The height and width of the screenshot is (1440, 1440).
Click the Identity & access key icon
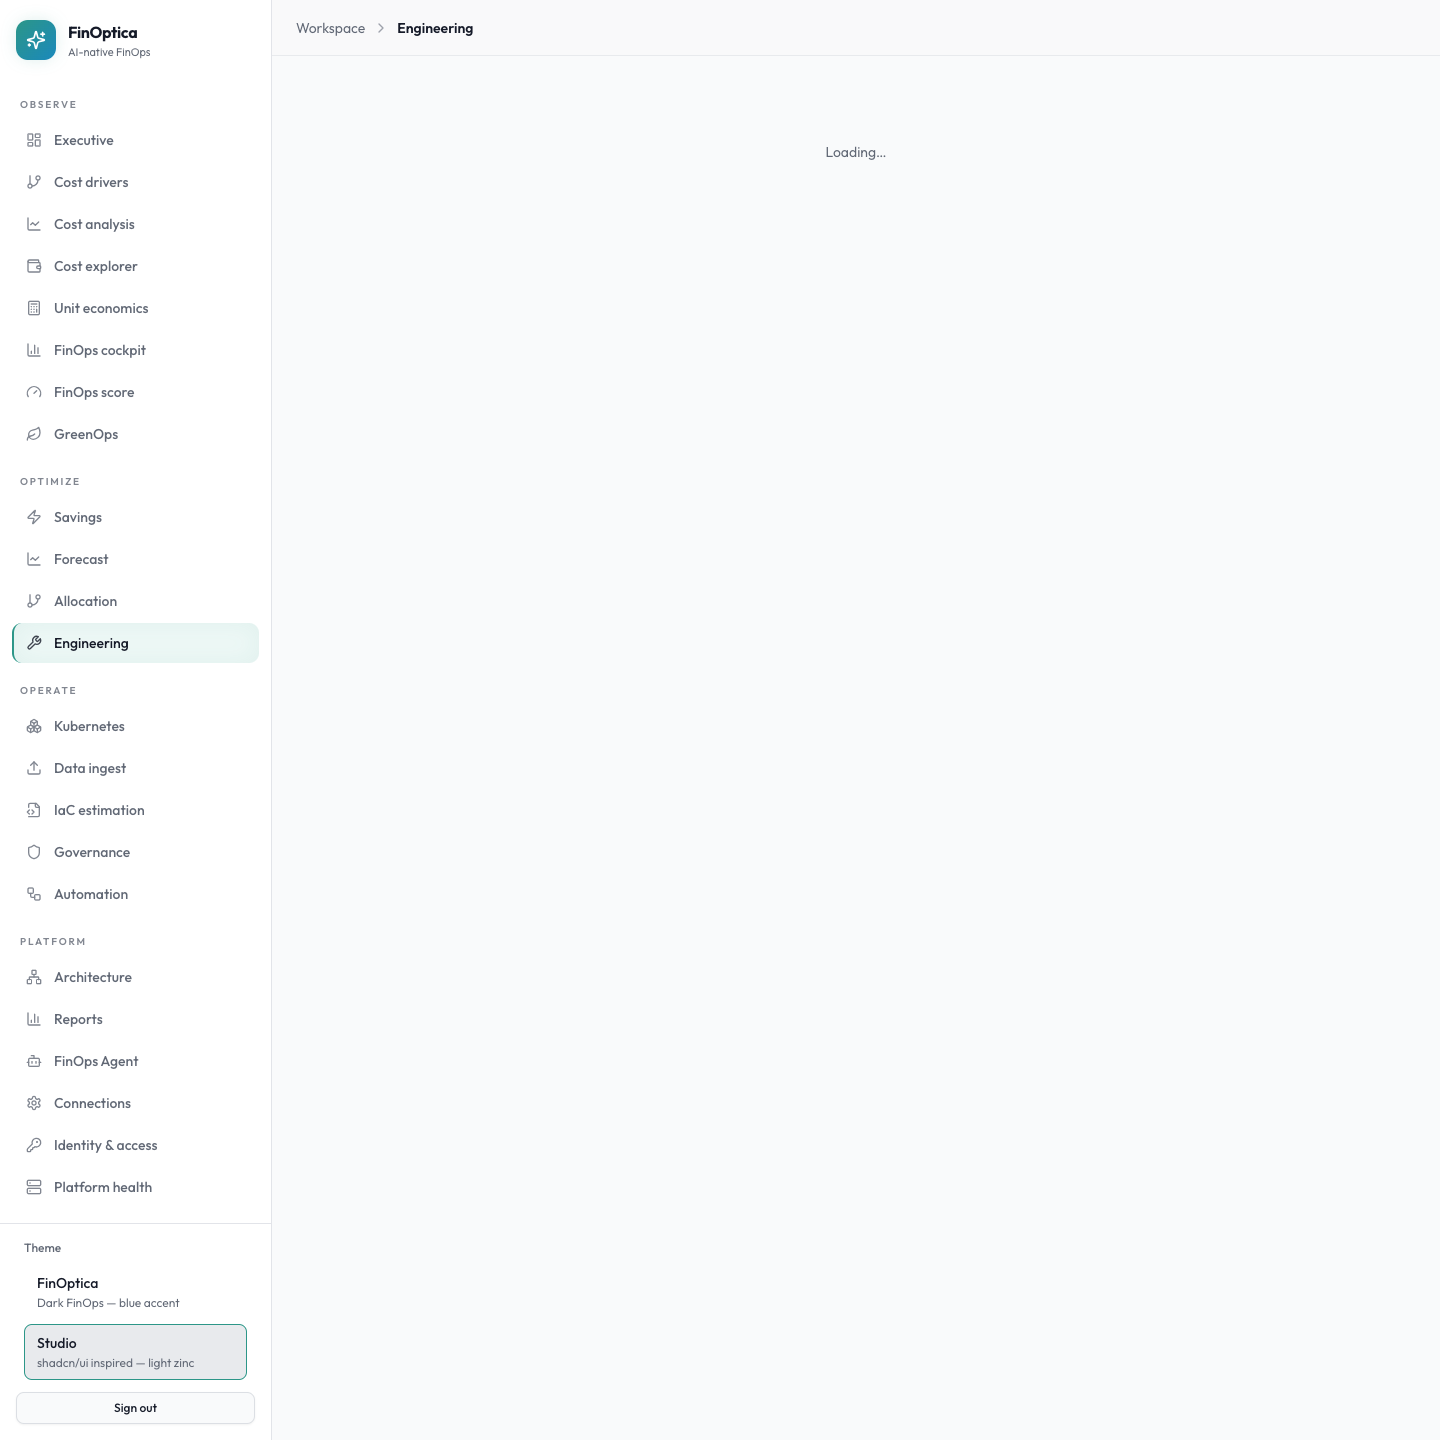[x=34, y=1145]
